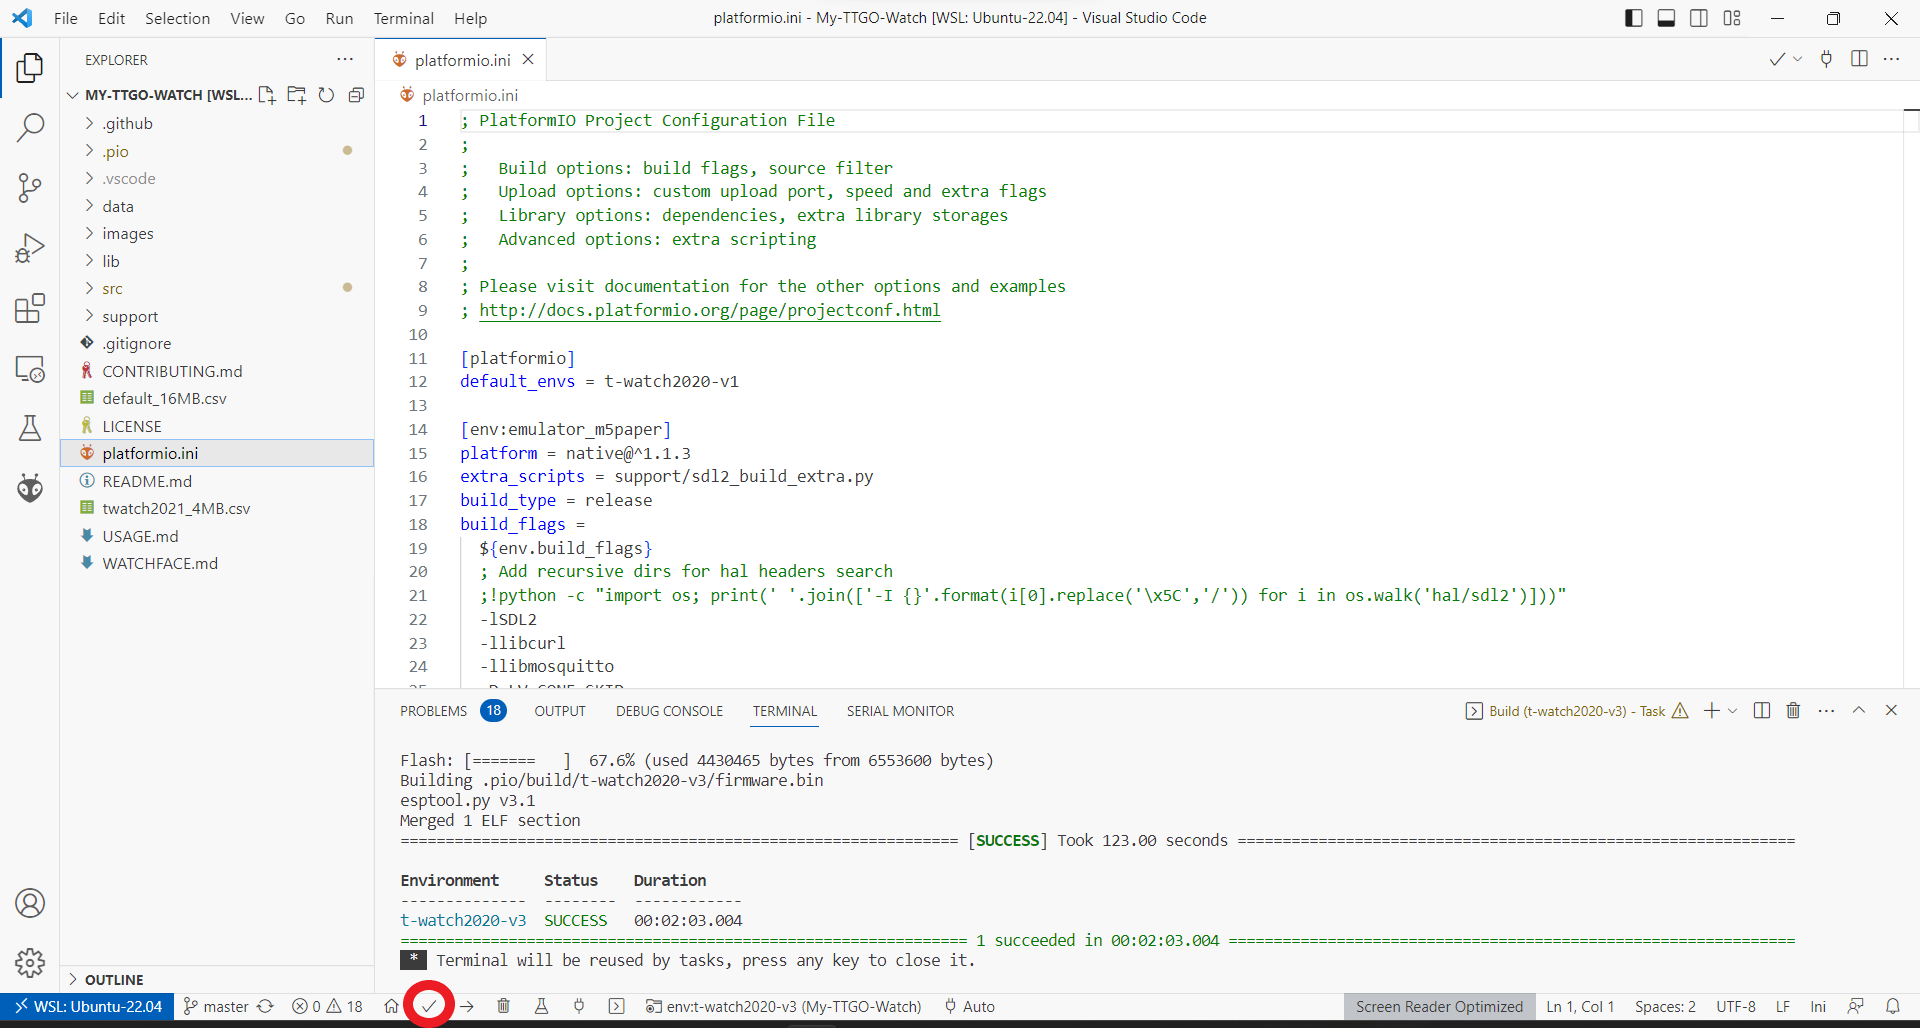
Task: Expand the support folder
Action: coord(216,316)
